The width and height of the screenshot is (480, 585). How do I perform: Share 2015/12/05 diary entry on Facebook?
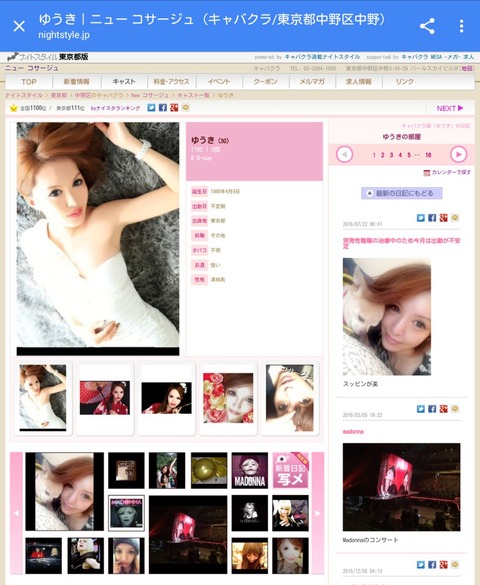pyautogui.click(x=432, y=565)
